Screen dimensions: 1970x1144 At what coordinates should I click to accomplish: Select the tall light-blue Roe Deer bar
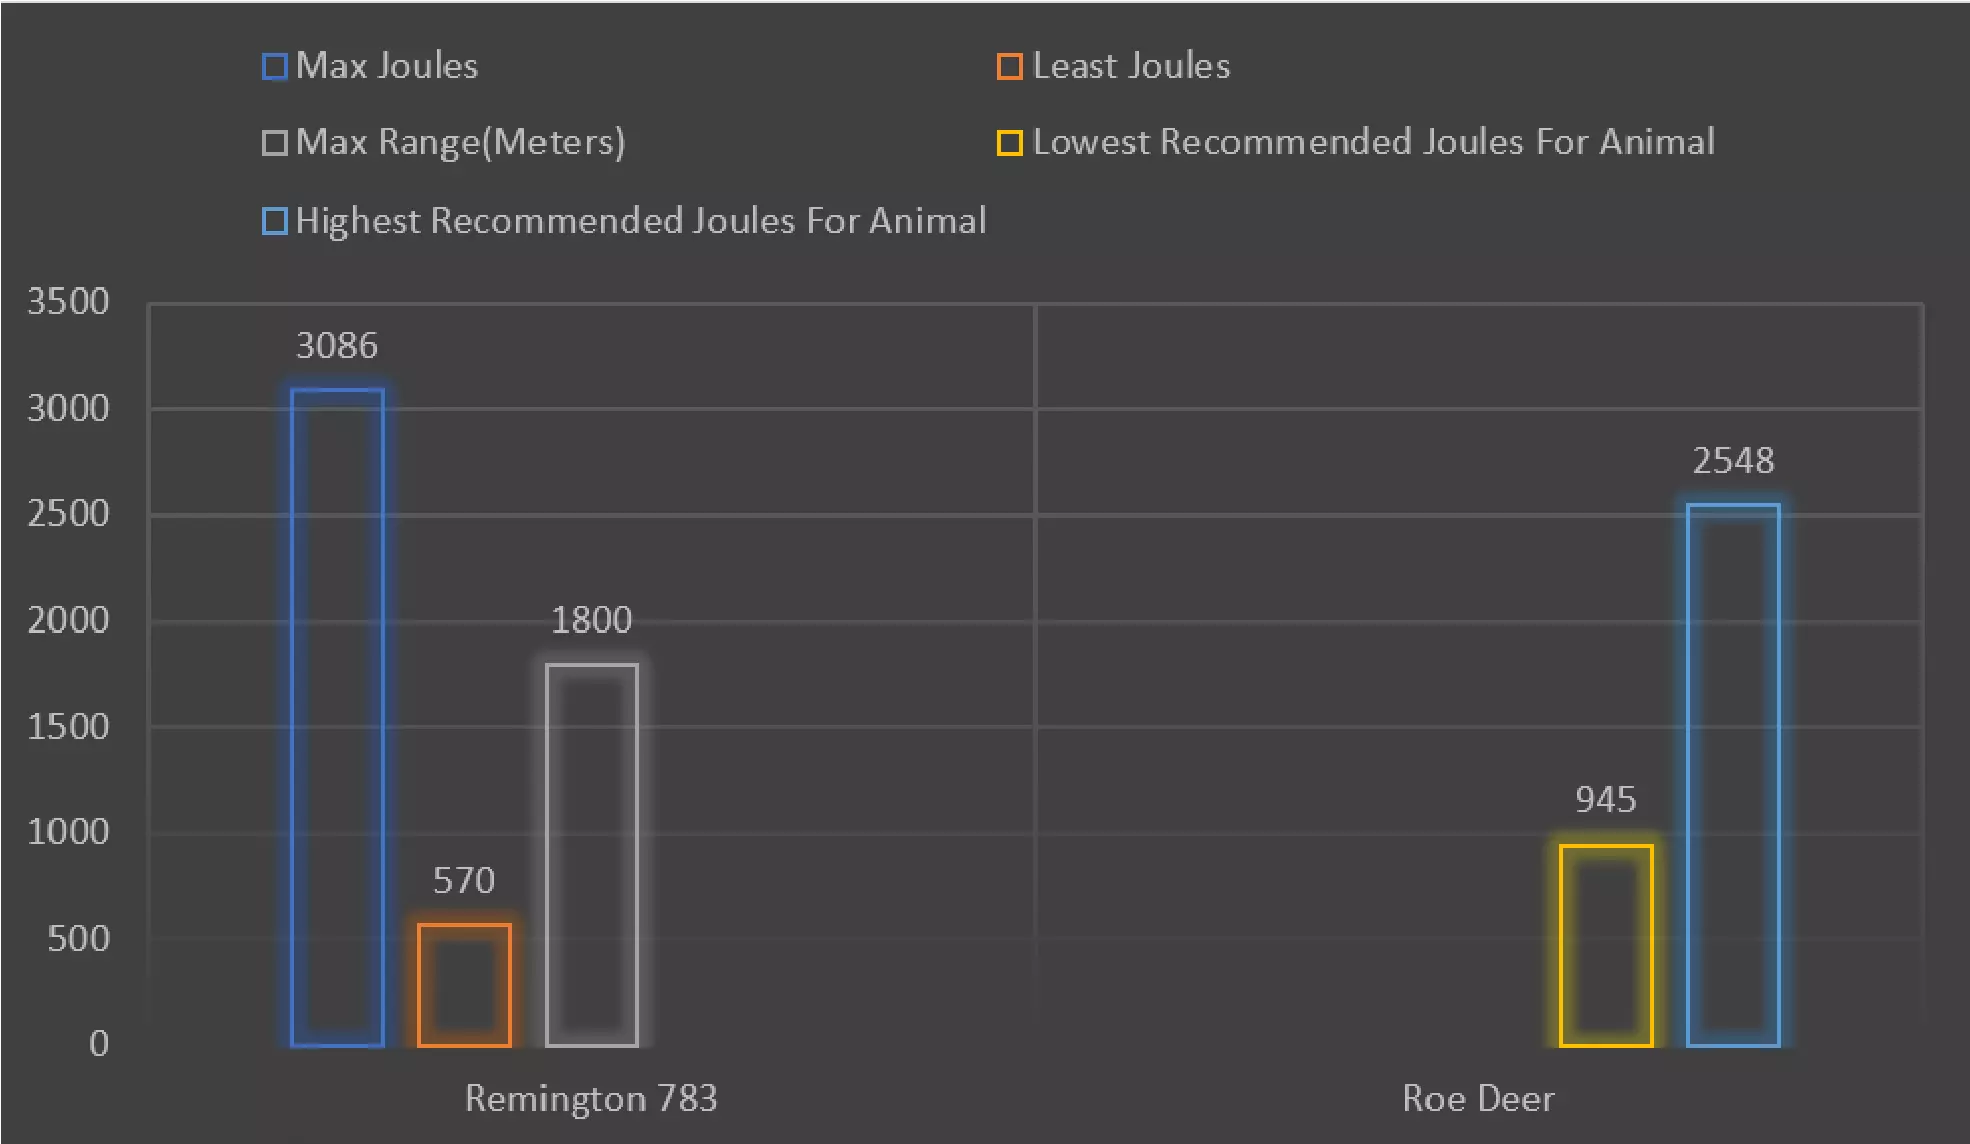[x=1733, y=775]
